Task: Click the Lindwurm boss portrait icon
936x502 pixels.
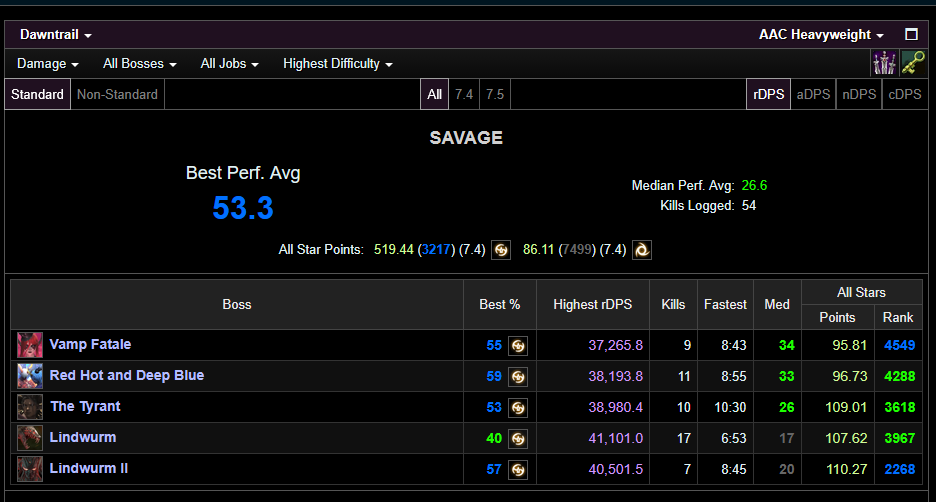Action: coord(30,438)
